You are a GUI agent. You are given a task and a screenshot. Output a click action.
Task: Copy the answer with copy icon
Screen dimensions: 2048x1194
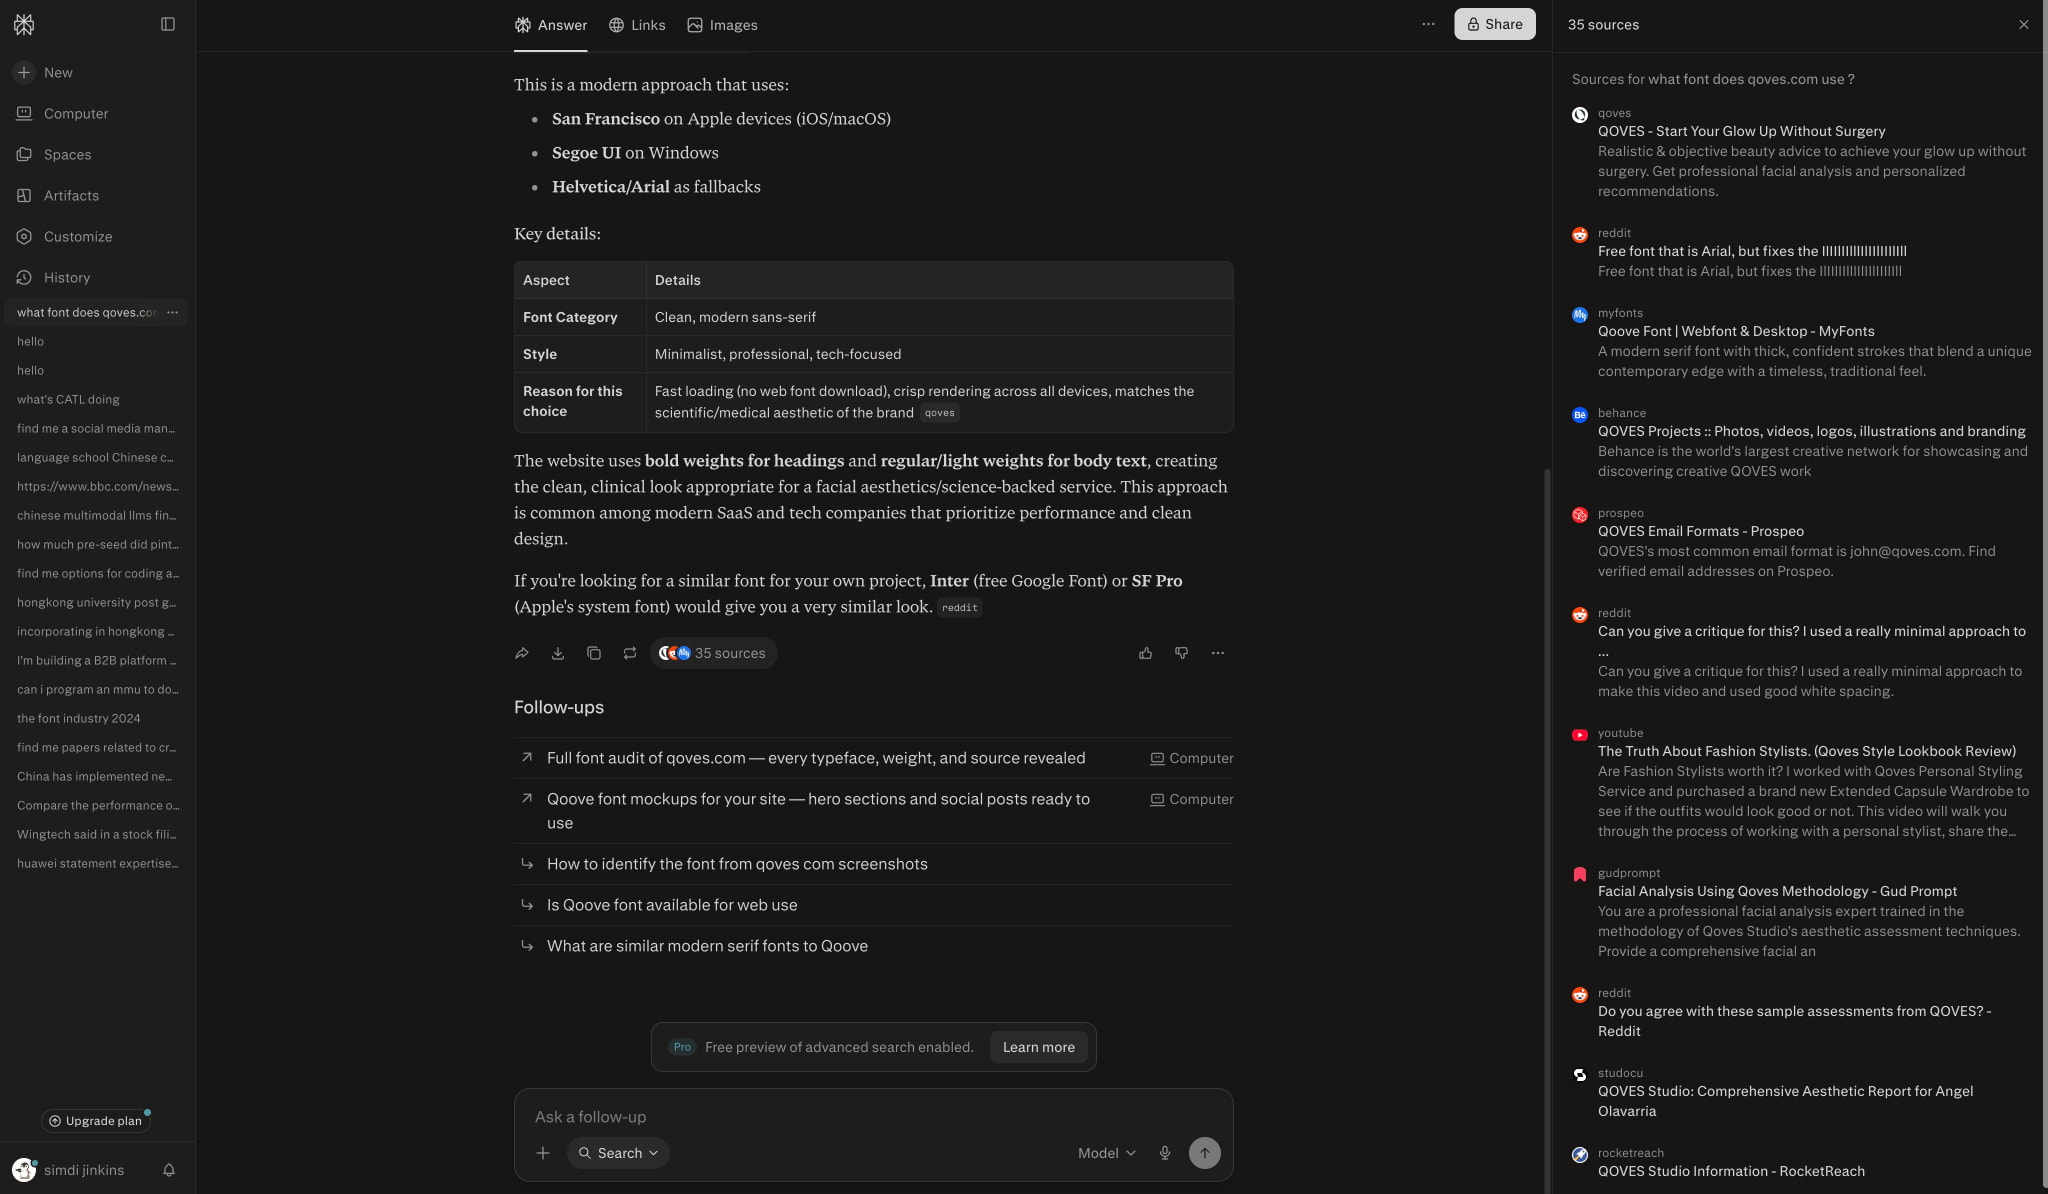(x=594, y=654)
